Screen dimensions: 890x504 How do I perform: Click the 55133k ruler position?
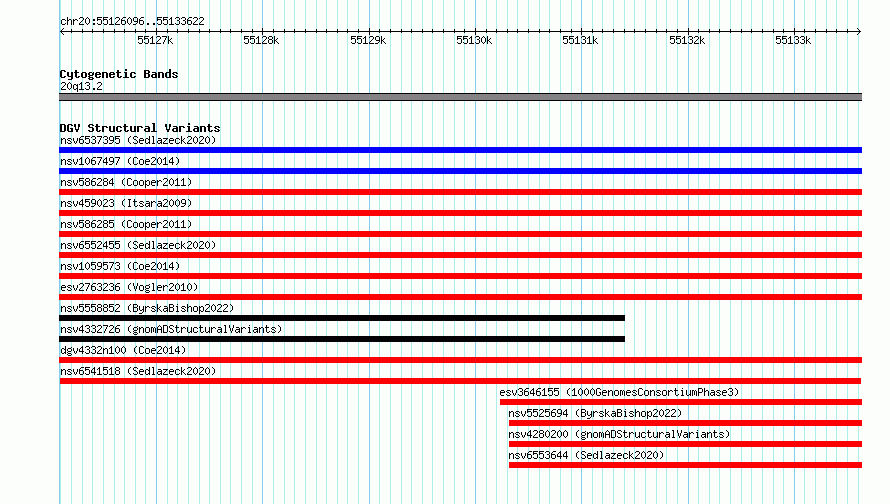point(793,40)
